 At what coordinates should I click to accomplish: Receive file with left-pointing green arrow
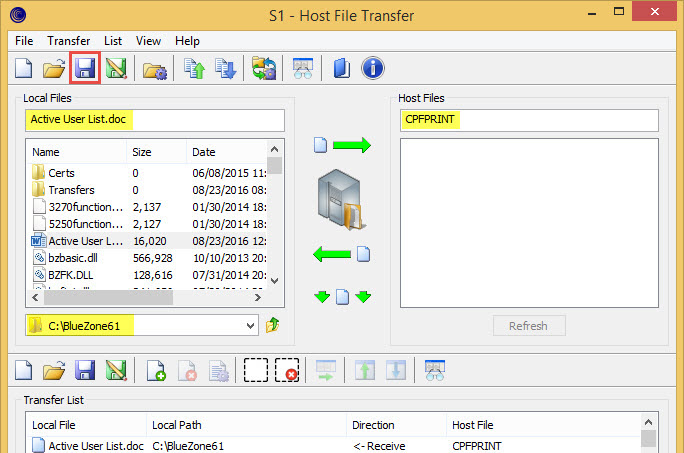(342, 254)
